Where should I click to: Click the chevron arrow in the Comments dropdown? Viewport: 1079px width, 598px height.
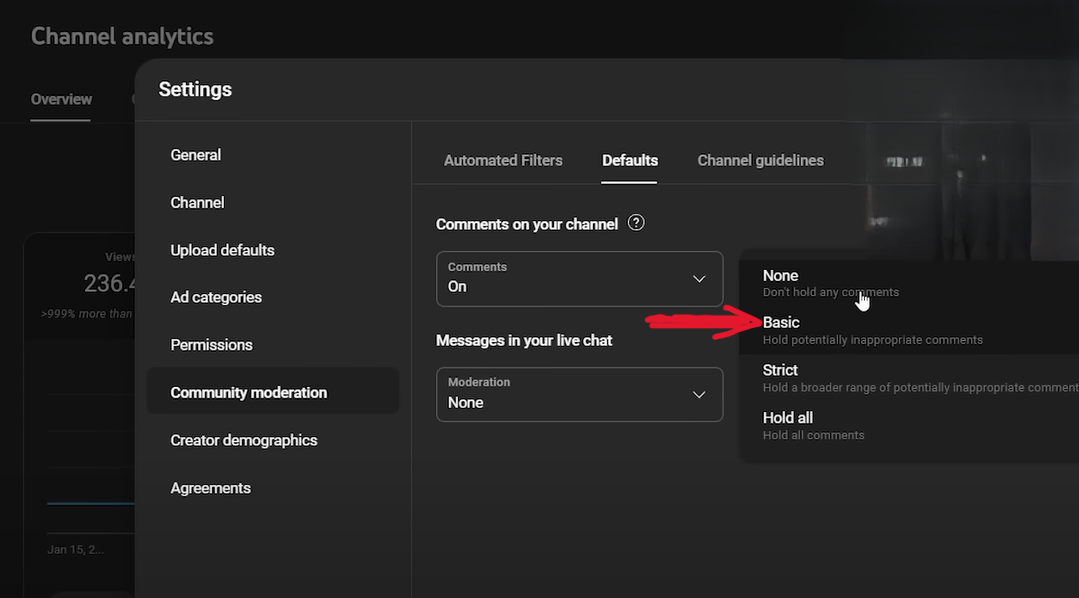[699, 279]
